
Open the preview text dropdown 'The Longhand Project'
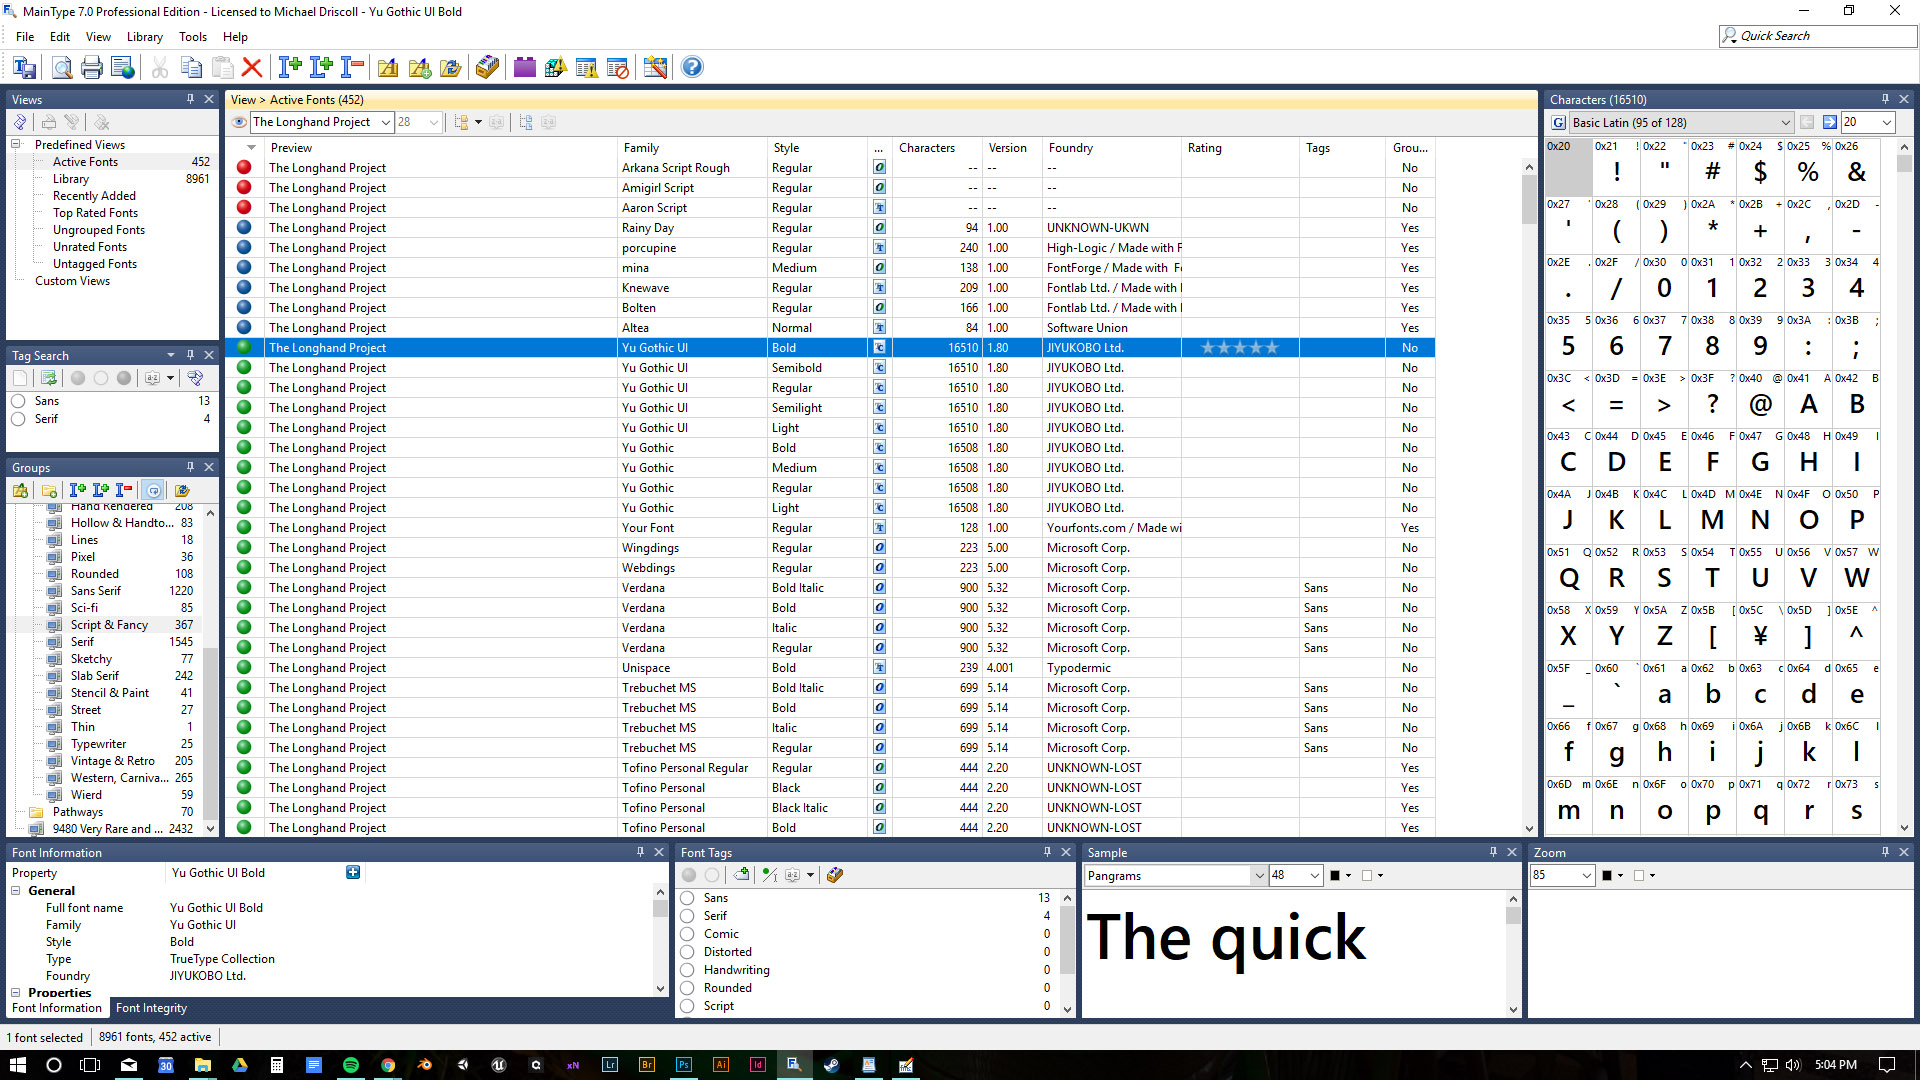pos(385,122)
